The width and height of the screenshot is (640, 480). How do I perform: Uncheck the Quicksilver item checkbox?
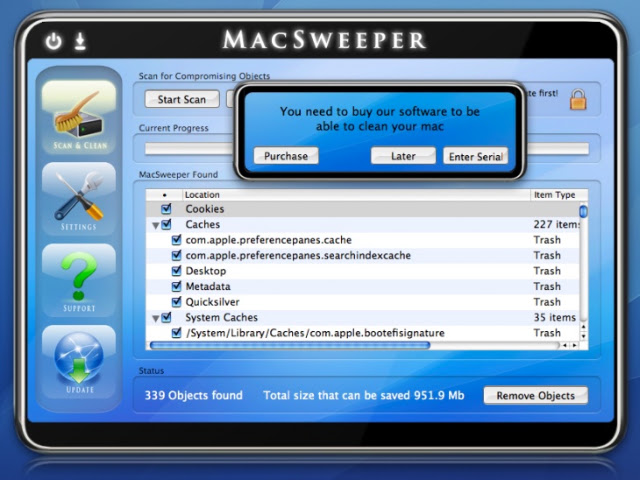176,302
